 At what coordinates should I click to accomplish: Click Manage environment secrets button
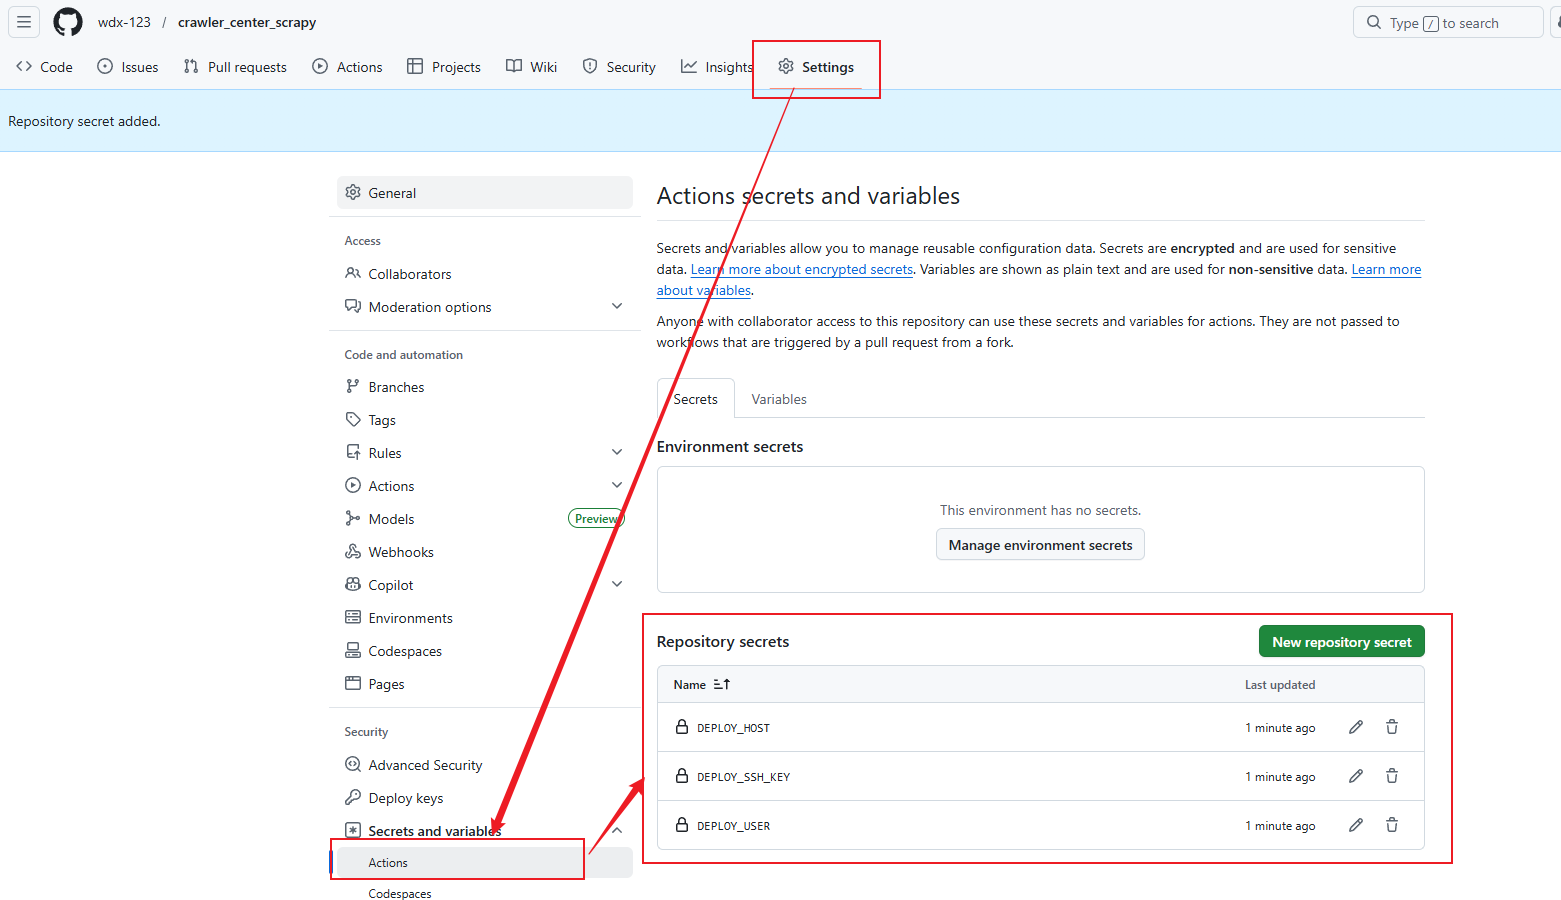click(1040, 545)
